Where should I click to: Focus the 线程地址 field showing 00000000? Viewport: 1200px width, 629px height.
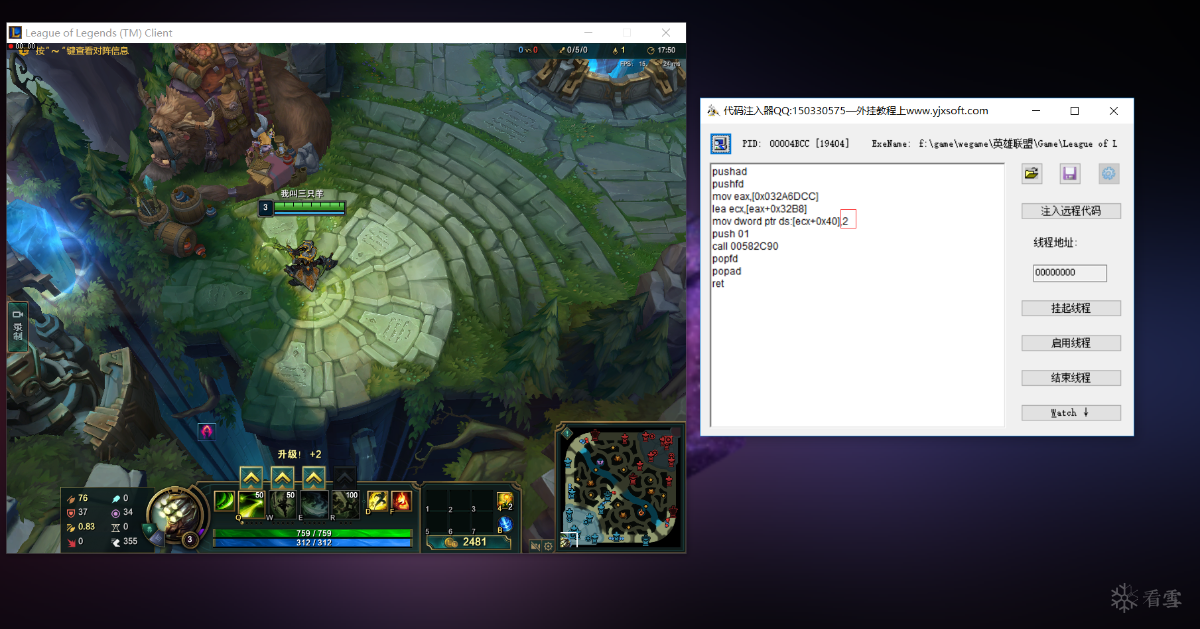1070,273
